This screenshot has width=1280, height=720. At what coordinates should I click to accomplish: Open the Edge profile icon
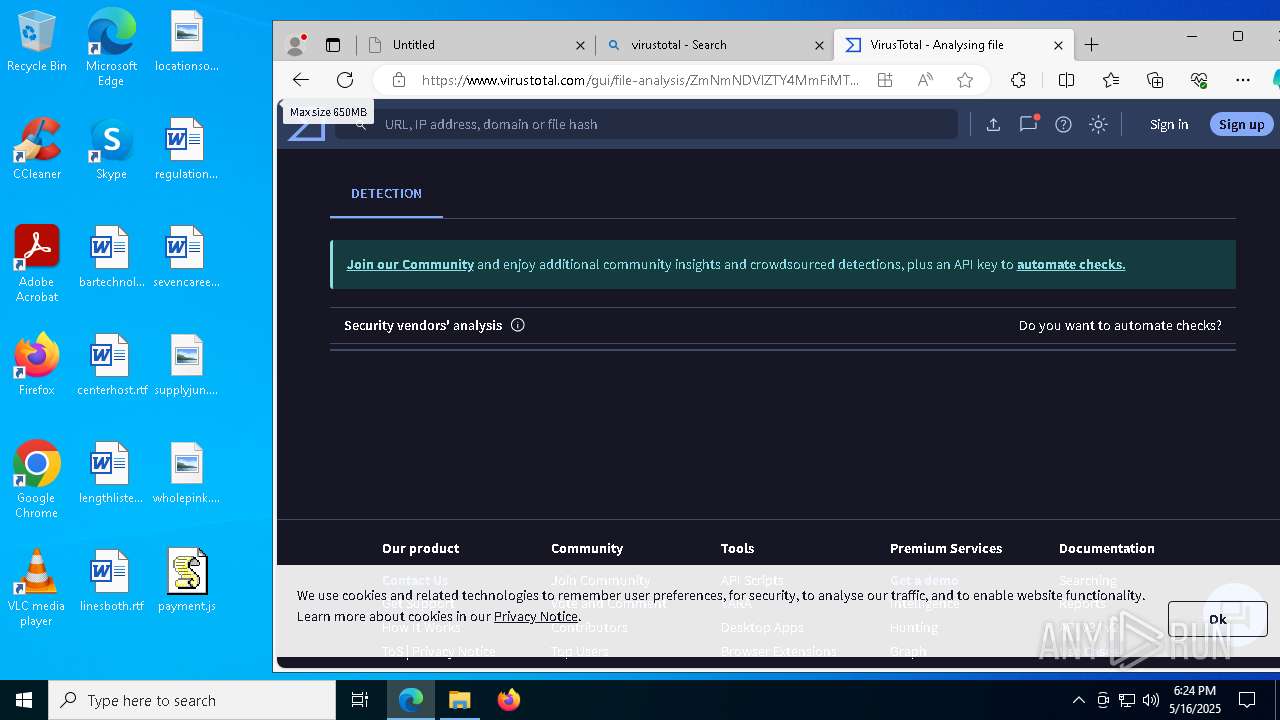click(295, 45)
